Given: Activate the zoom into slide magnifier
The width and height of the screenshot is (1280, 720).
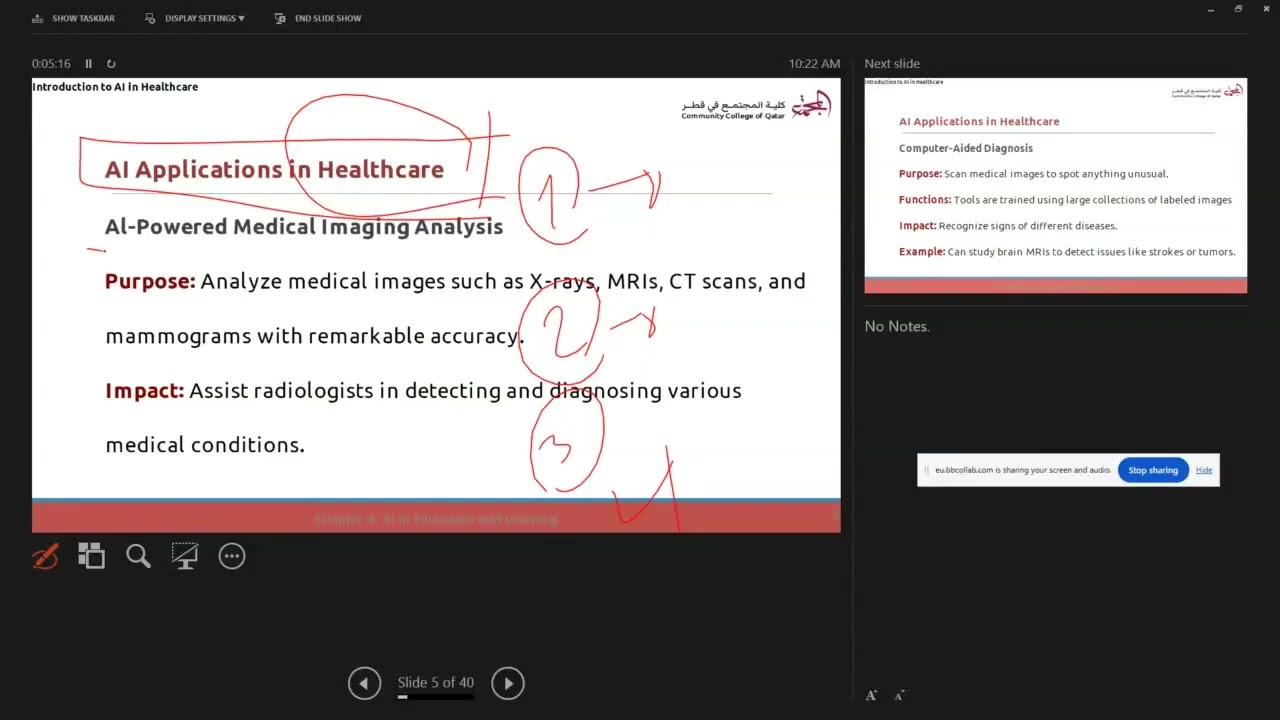Looking at the screenshot, I should (x=138, y=556).
